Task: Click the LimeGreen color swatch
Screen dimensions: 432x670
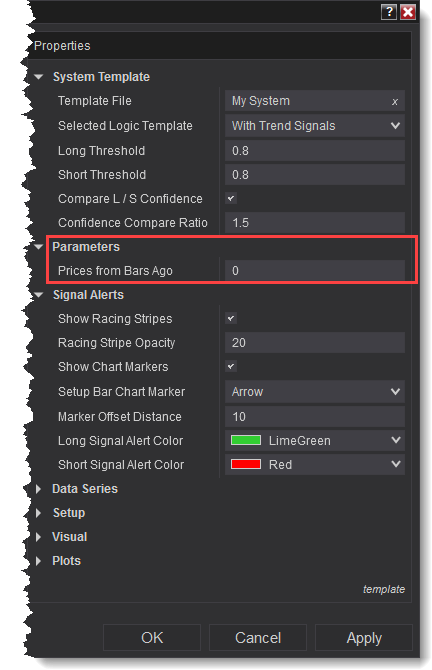Action: pyautogui.click(x=246, y=440)
